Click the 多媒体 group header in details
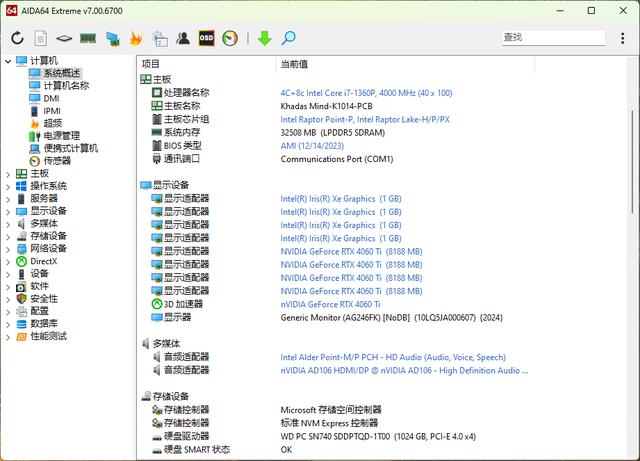 pyautogui.click(x=166, y=344)
